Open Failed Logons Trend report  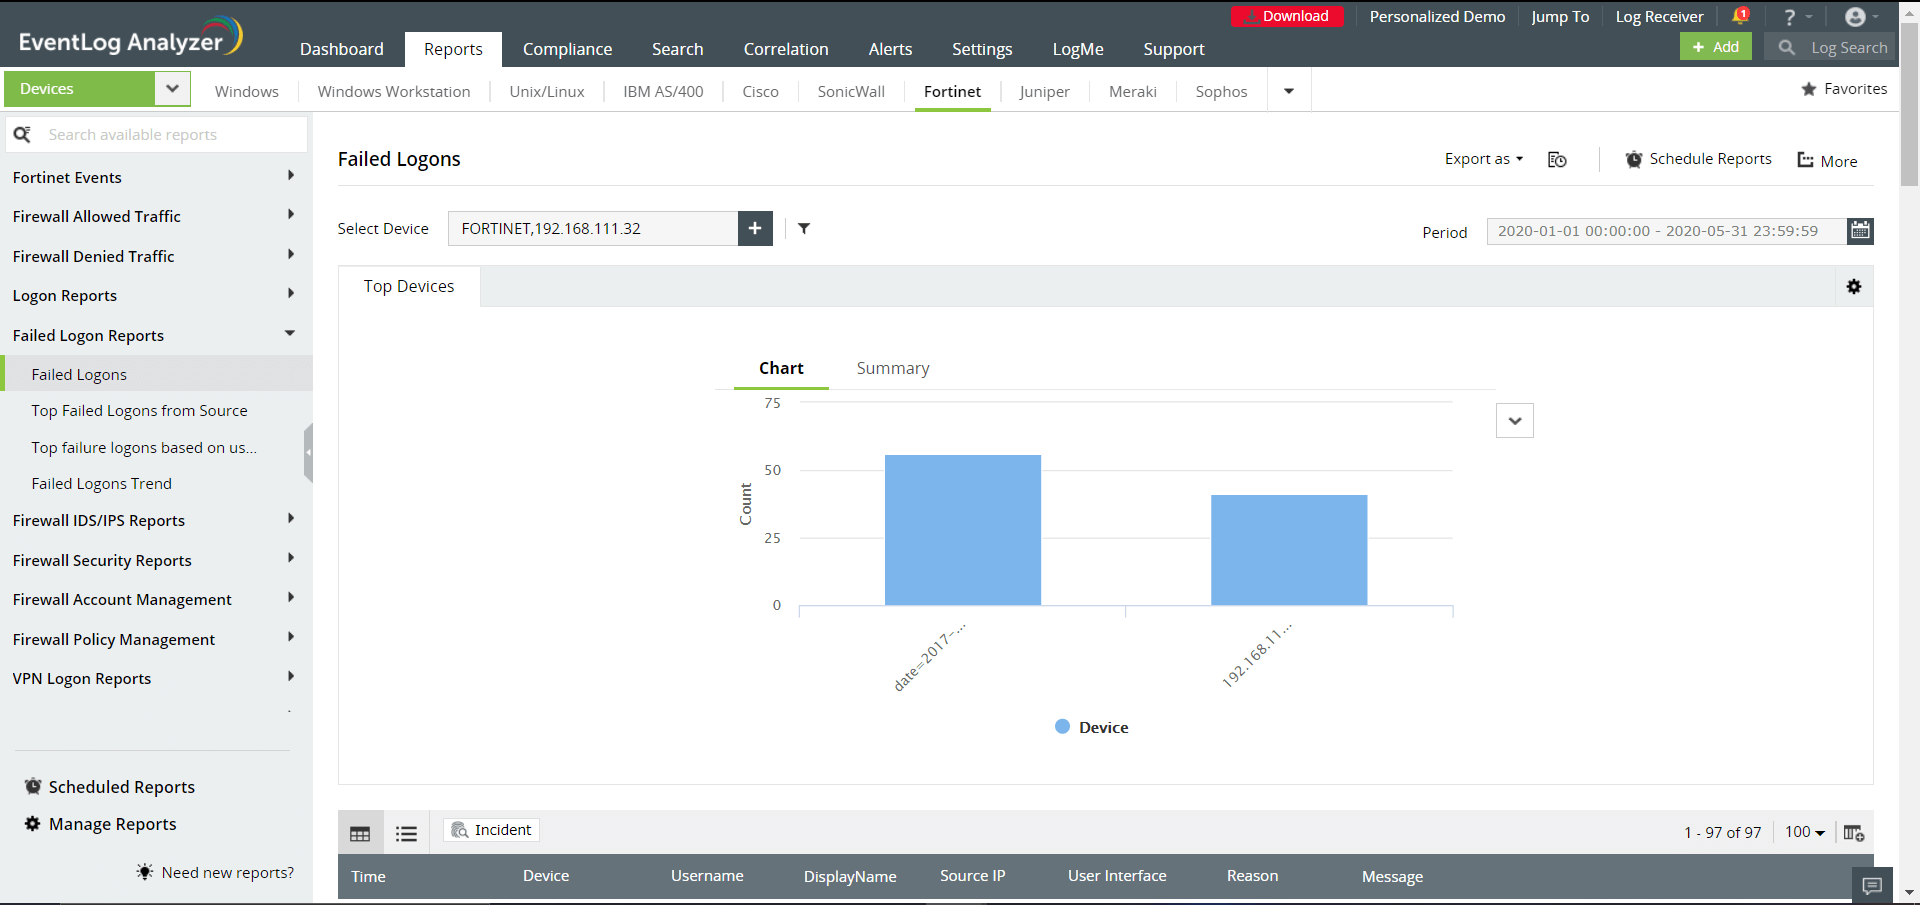(101, 484)
